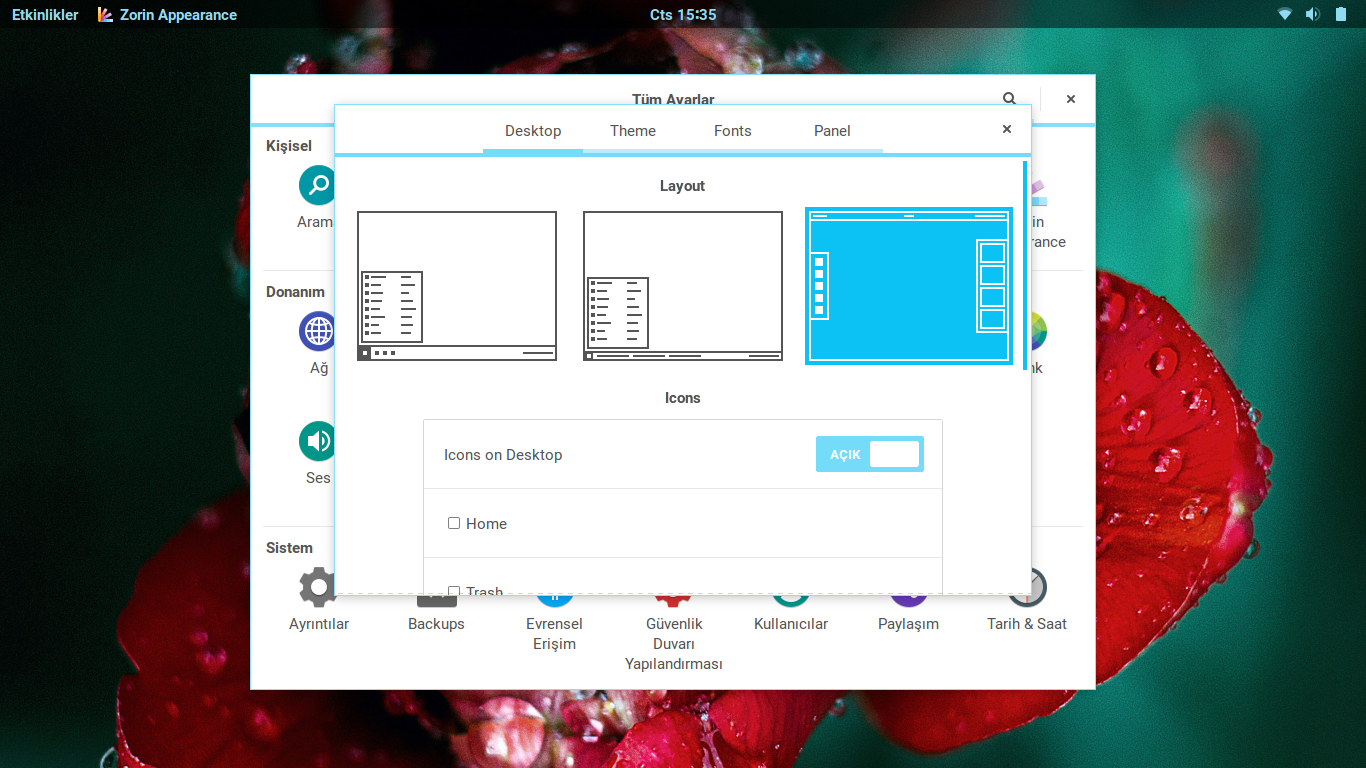
Task: Click the Kullanıcılar label in settings
Action: [x=791, y=624]
